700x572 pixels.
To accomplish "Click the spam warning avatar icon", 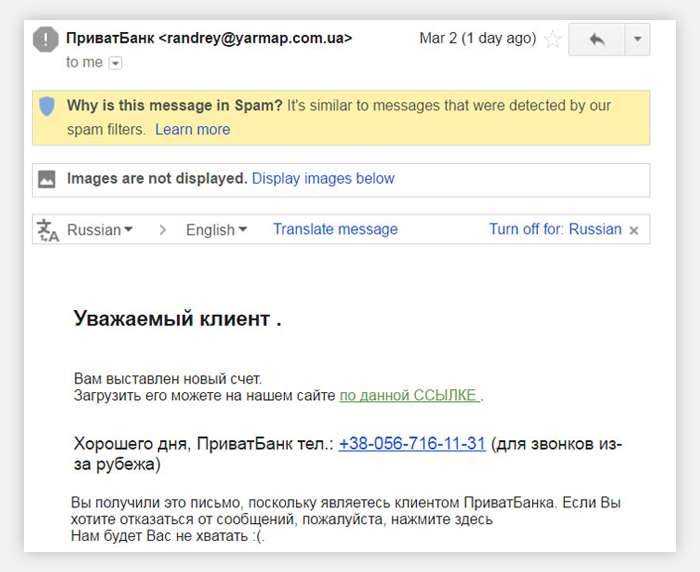I will (46, 39).
